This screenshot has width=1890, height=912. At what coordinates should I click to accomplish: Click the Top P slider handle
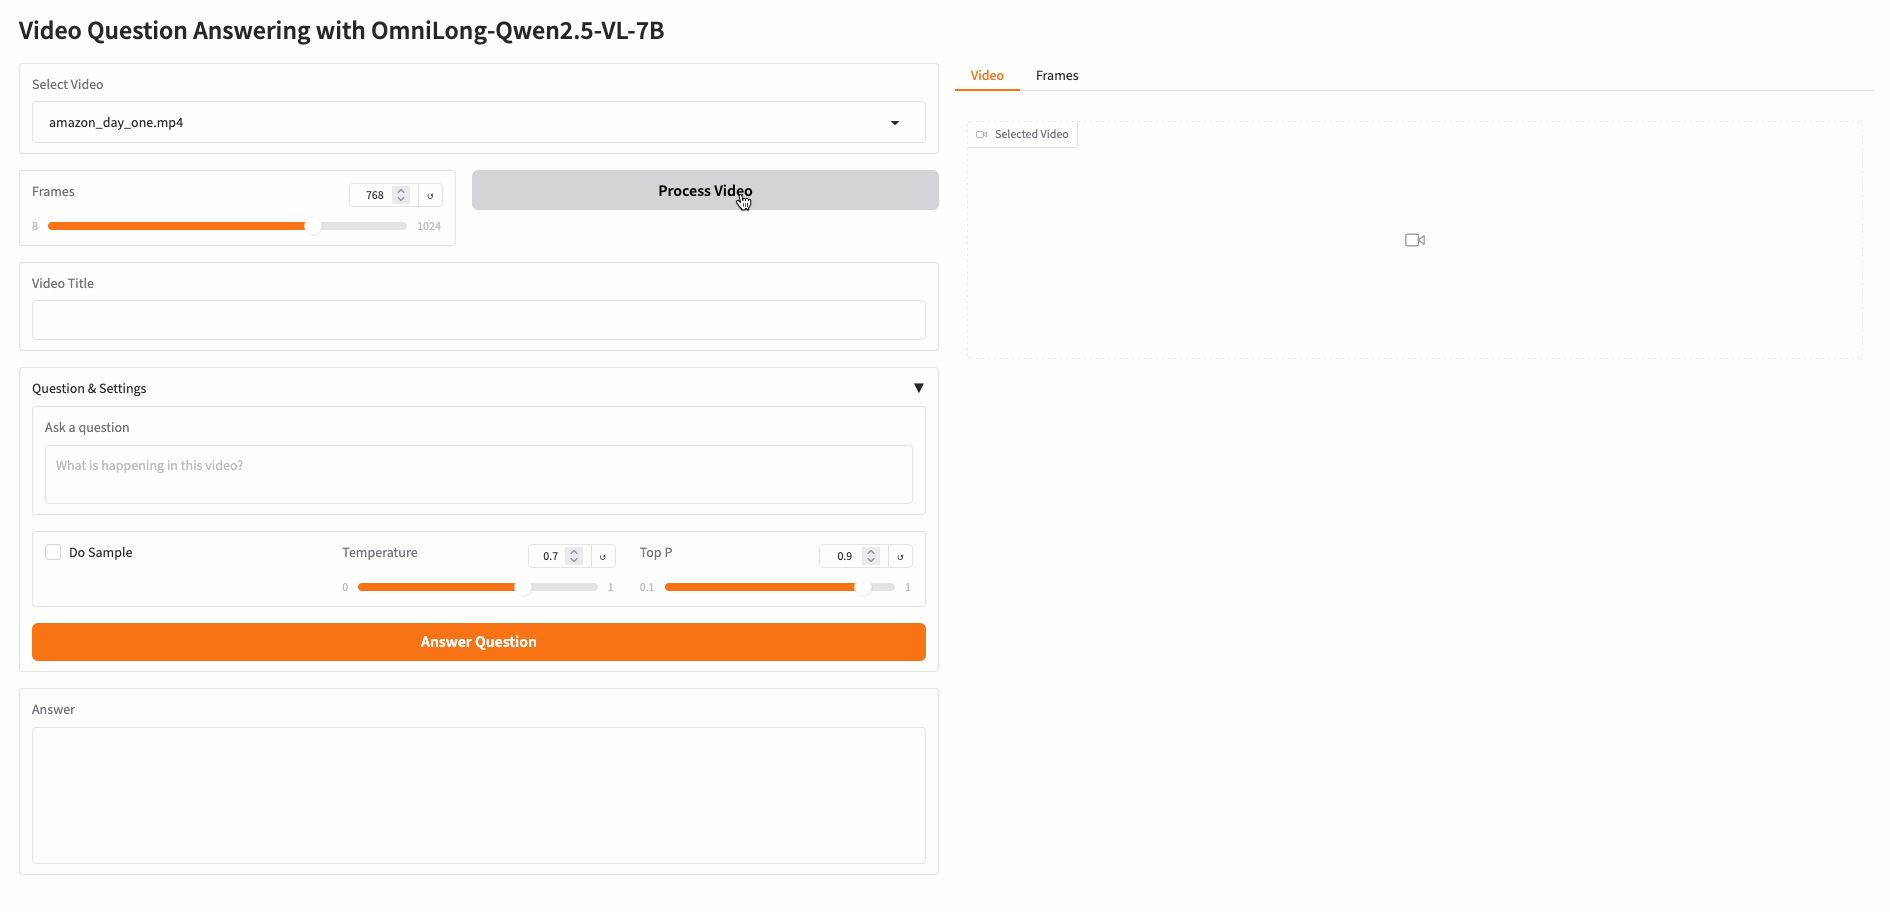coord(863,587)
